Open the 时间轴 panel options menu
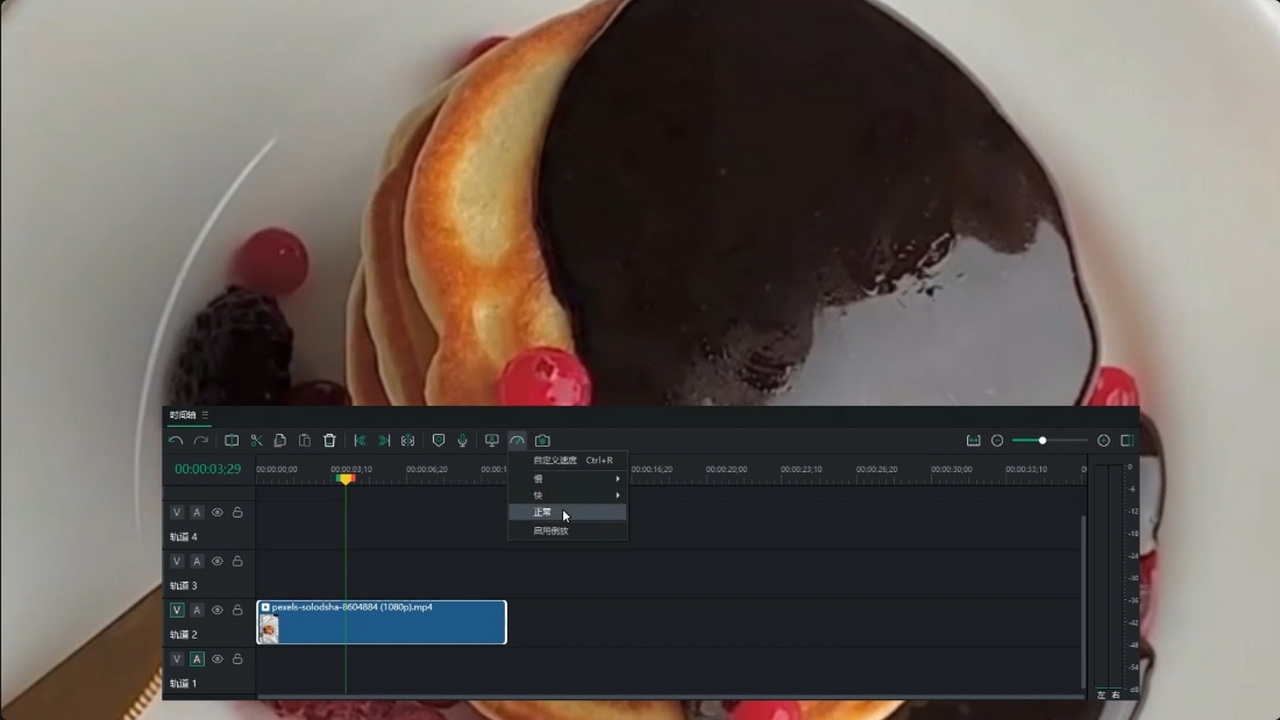The image size is (1280, 720). pos(206,415)
